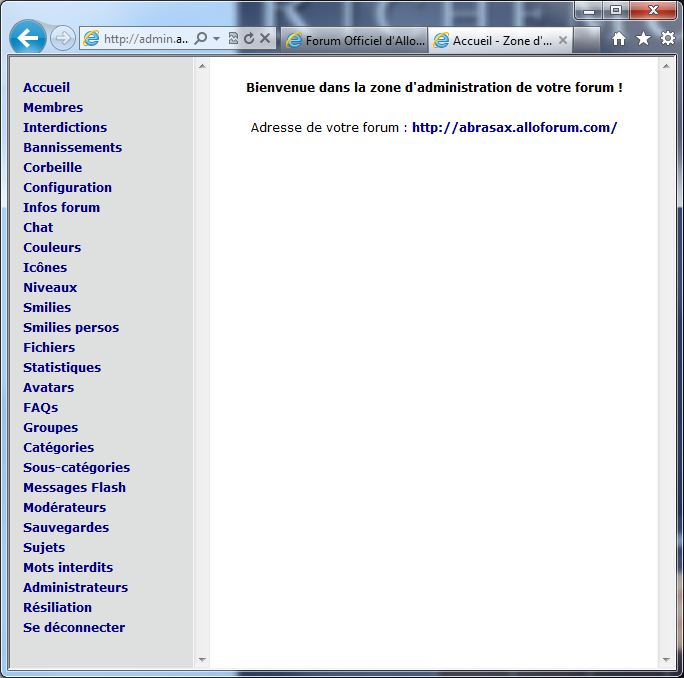
Task: Click the compatibility view icon
Action: coord(233,39)
